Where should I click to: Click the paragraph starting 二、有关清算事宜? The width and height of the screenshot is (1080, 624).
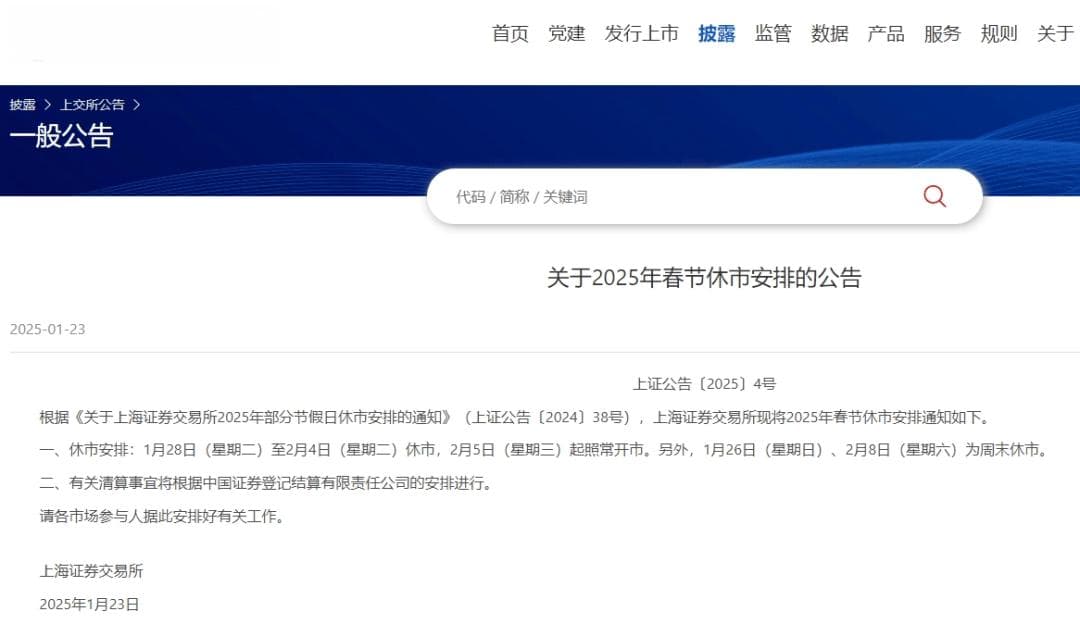(267, 483)
